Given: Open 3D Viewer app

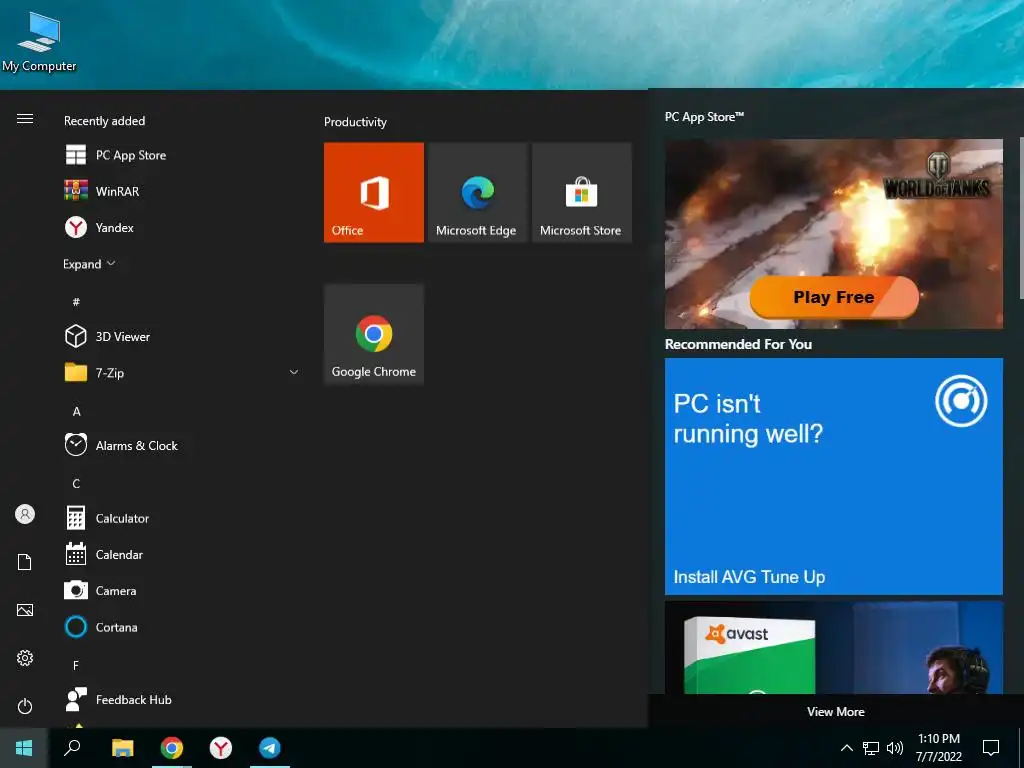Looking at the screenshot, I should pos(182,336).
